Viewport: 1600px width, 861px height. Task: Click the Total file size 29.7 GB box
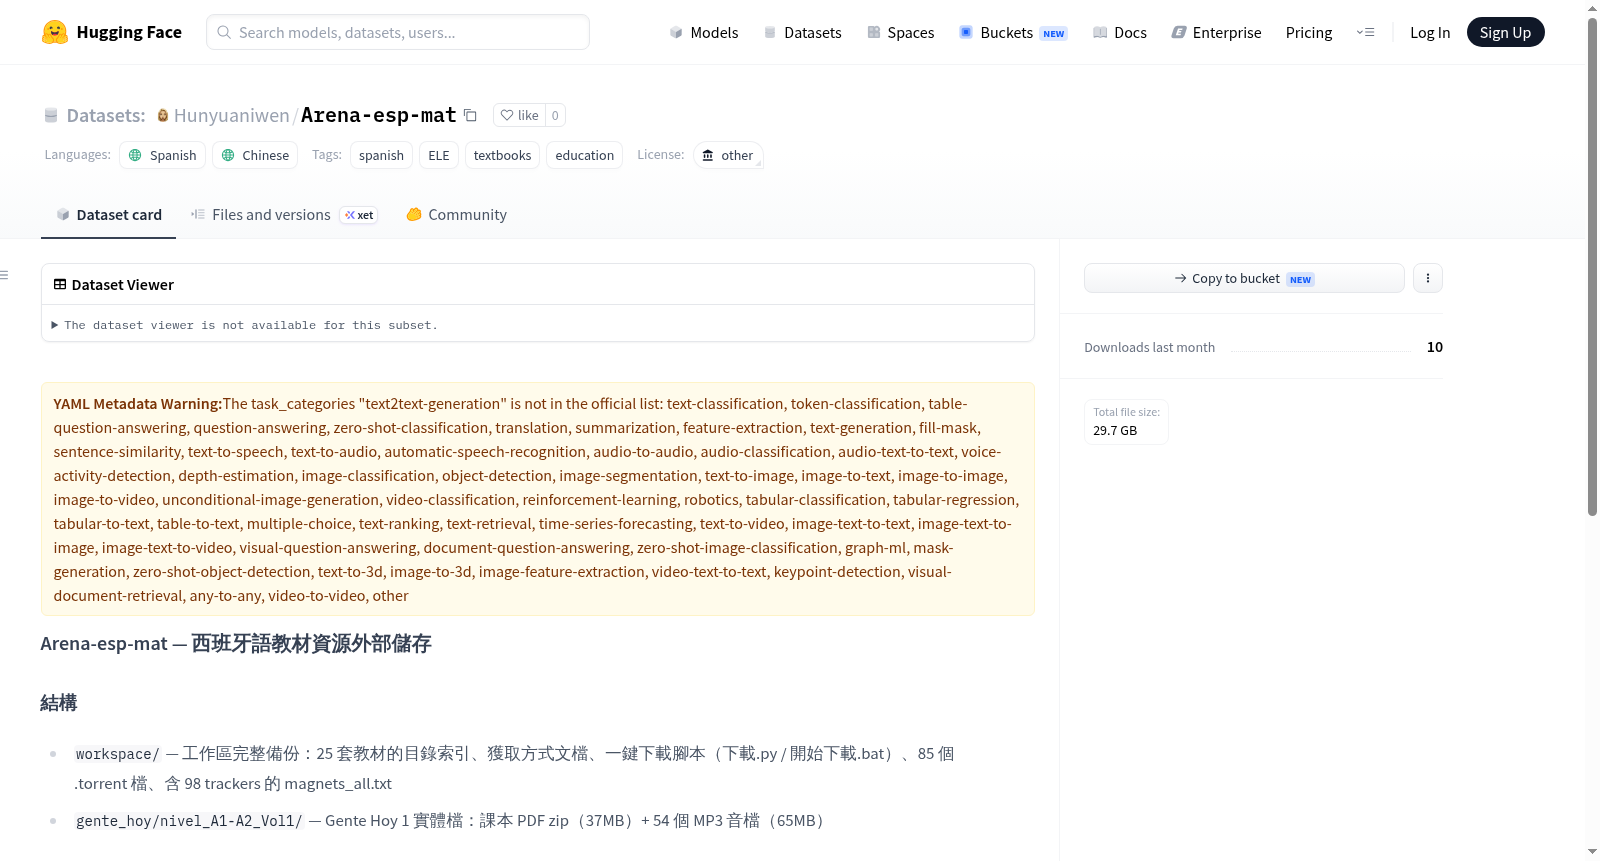click(x=1127, y=421)
